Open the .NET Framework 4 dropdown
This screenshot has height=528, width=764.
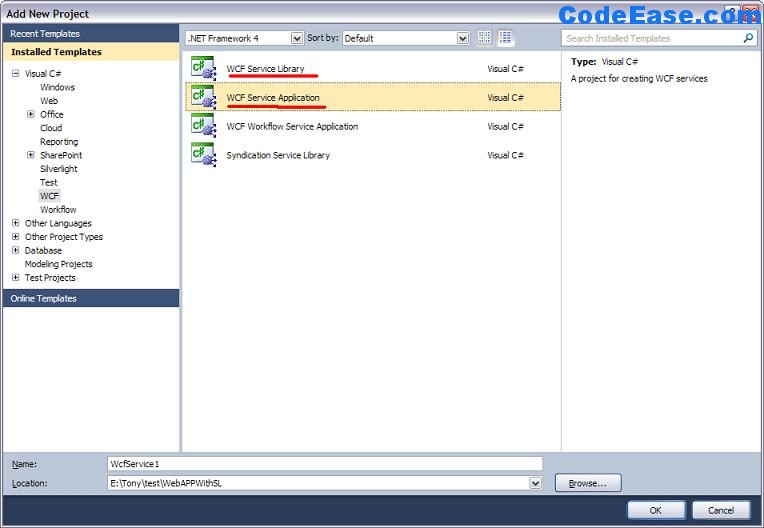297,38
